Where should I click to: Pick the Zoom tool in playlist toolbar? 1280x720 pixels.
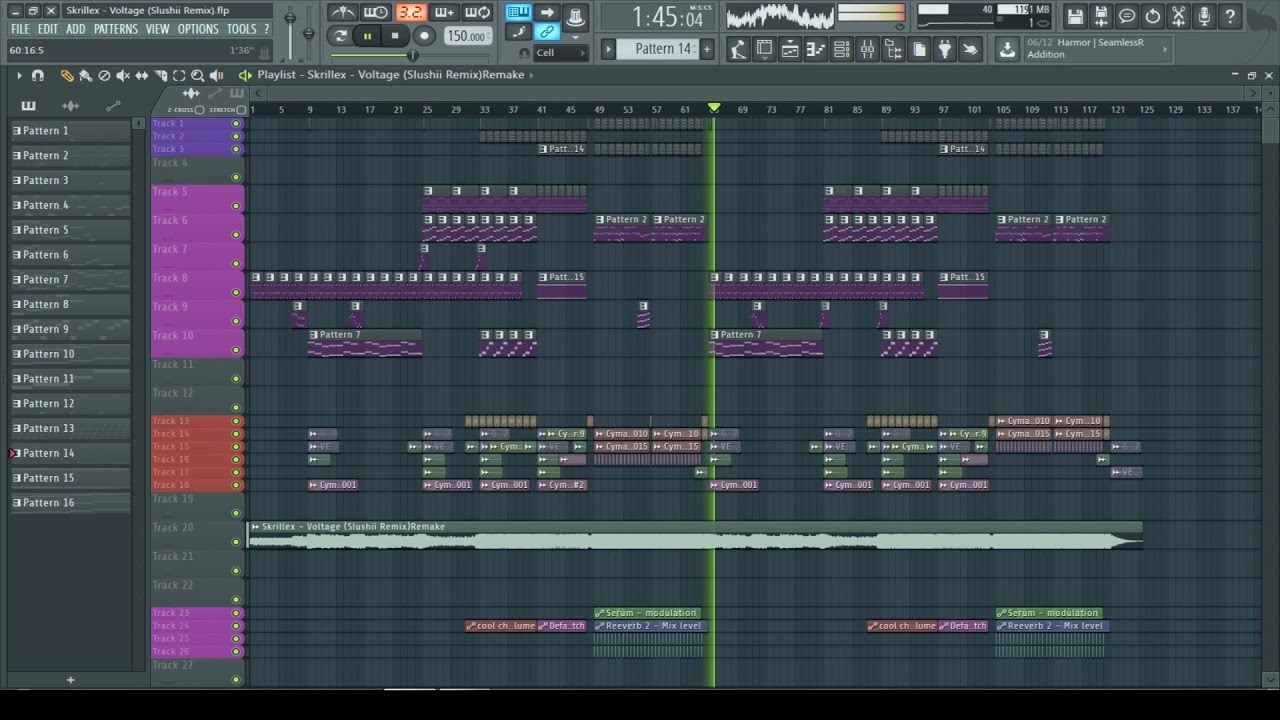[198, 75]
